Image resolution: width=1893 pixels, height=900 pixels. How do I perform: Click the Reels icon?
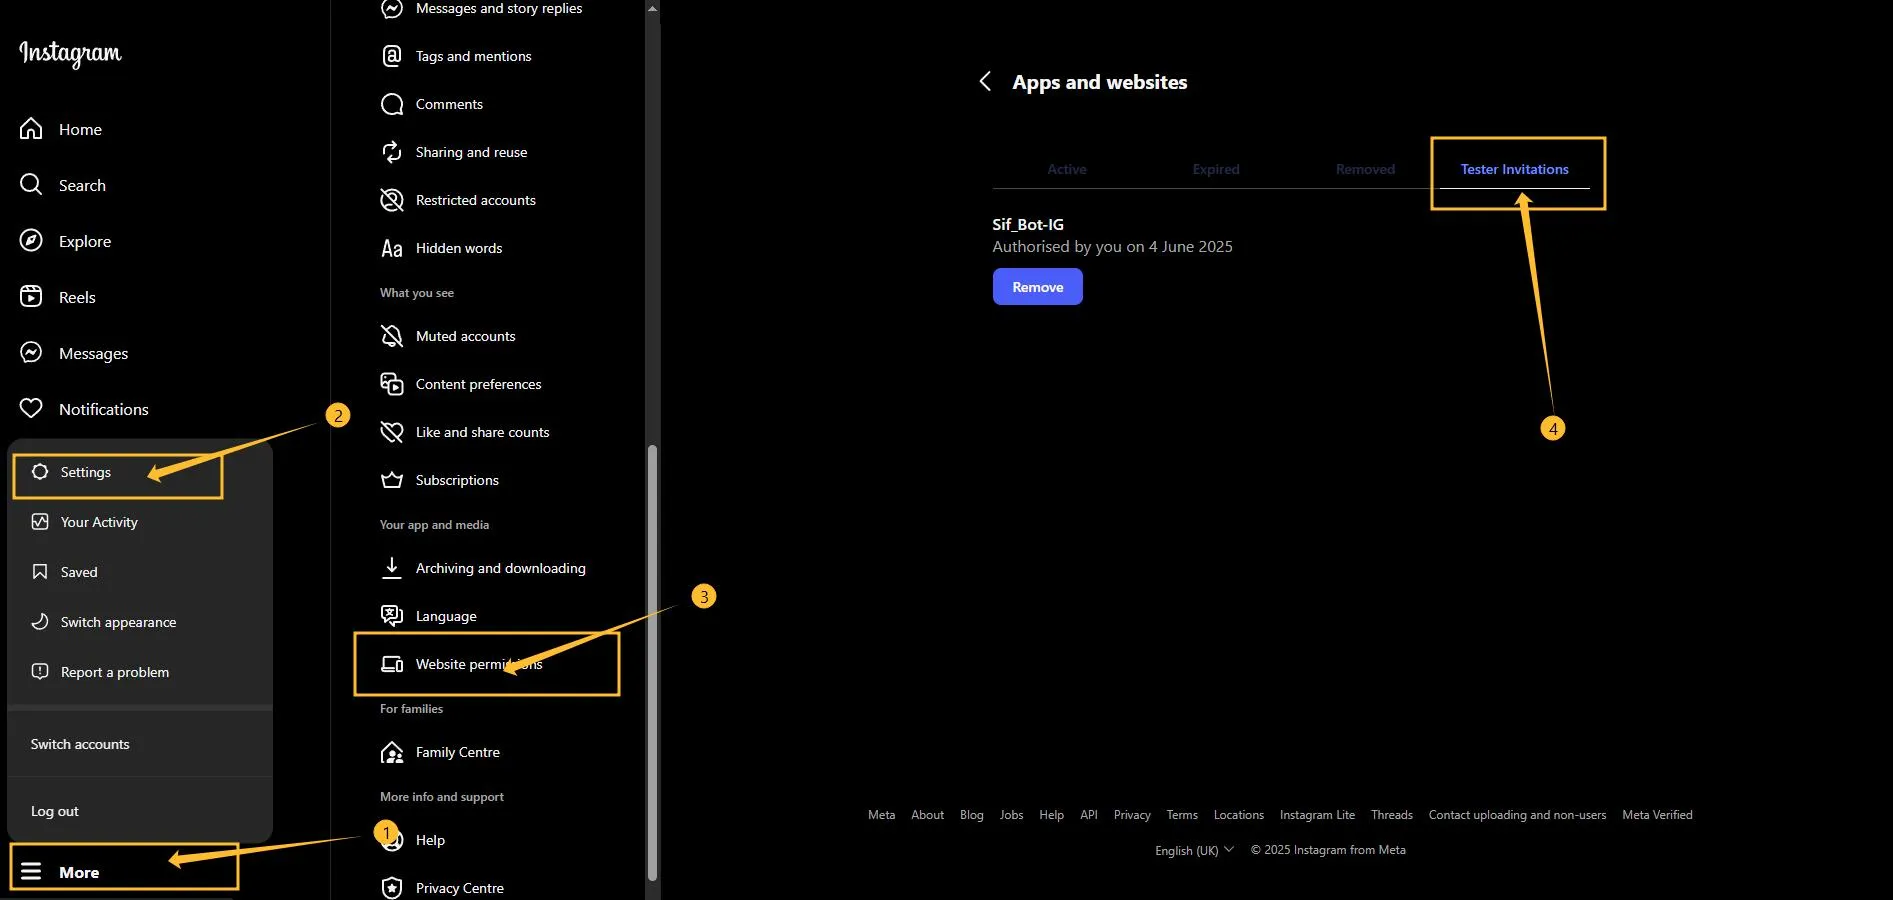click(31, 297)
